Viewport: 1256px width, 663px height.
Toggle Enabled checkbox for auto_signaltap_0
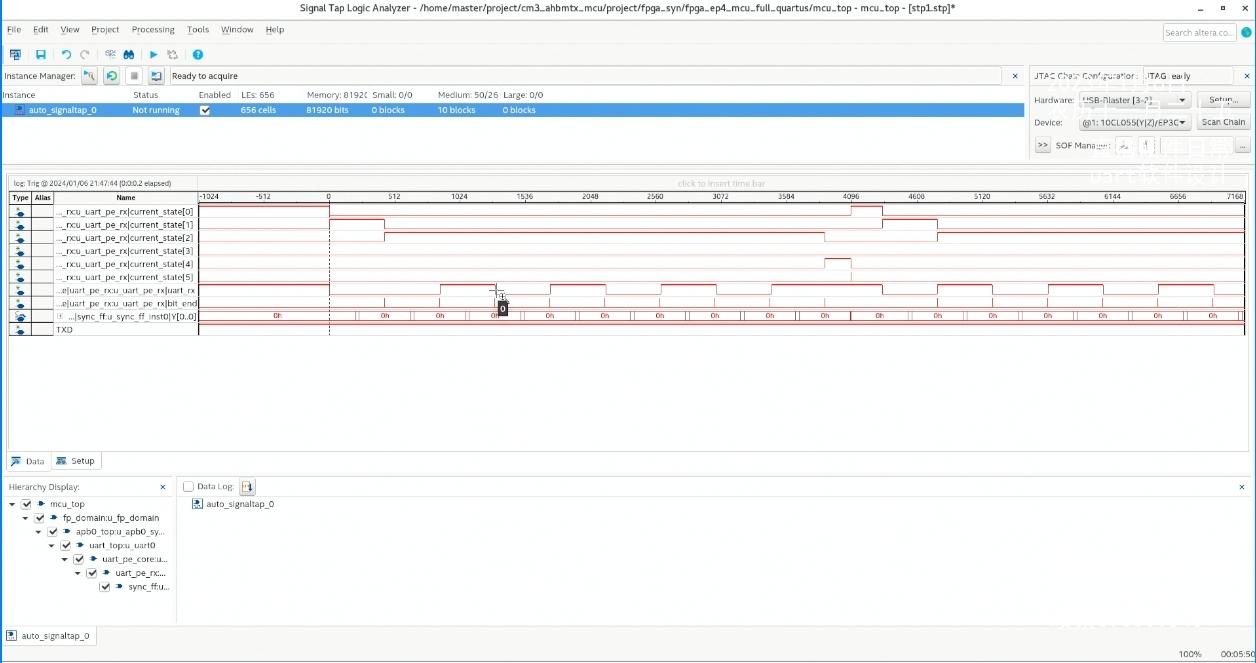click(x=205, y=110)
